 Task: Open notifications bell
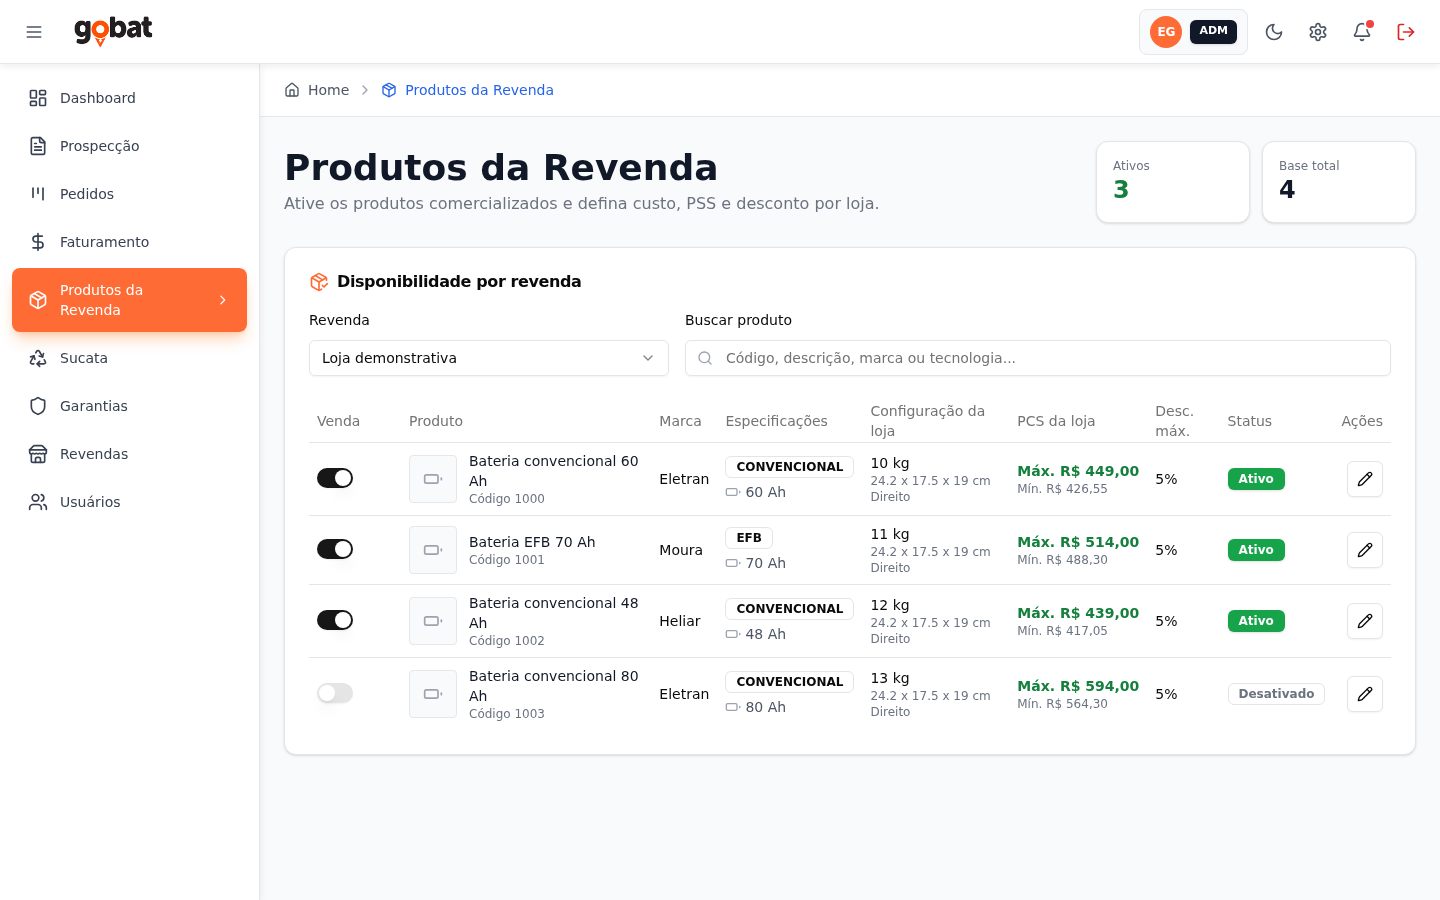coord(1362,32)
